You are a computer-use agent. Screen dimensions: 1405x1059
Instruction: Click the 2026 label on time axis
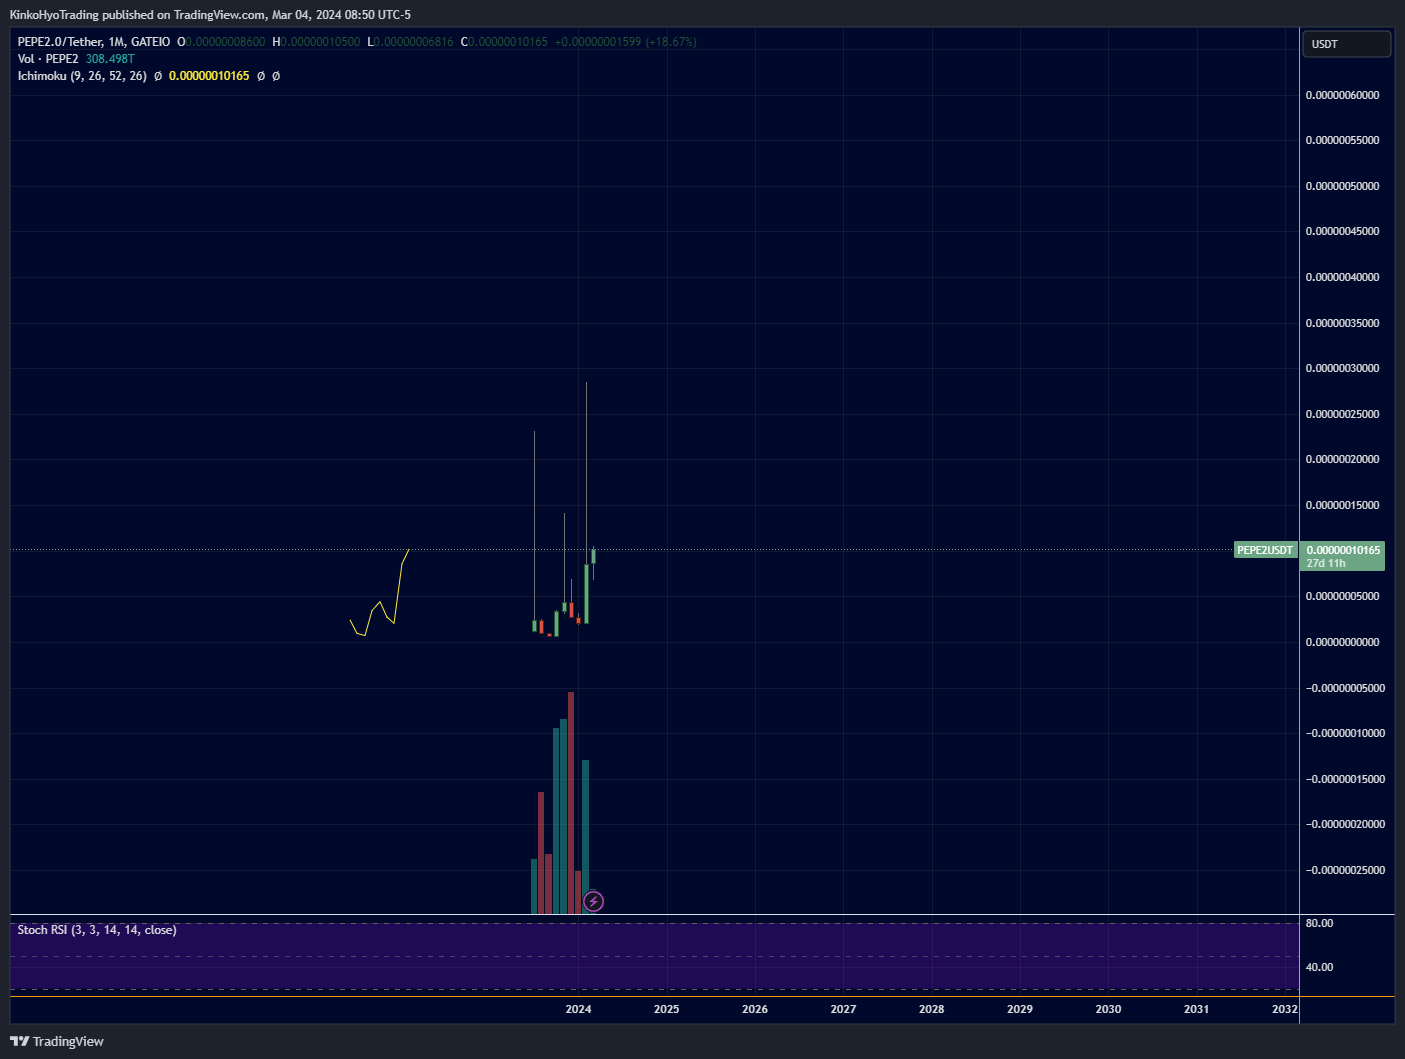(x=755, y=1009)
